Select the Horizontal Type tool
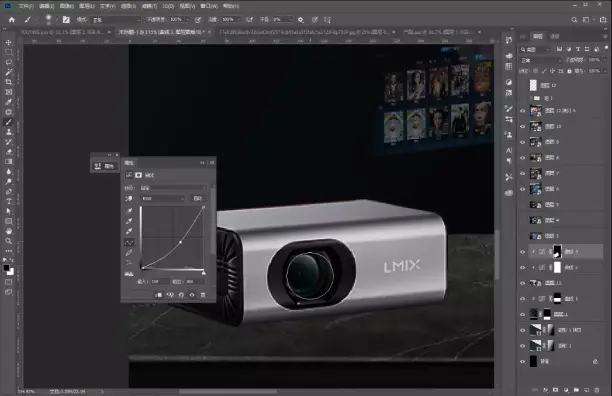612x396 pixels. [x=9, y=201]
